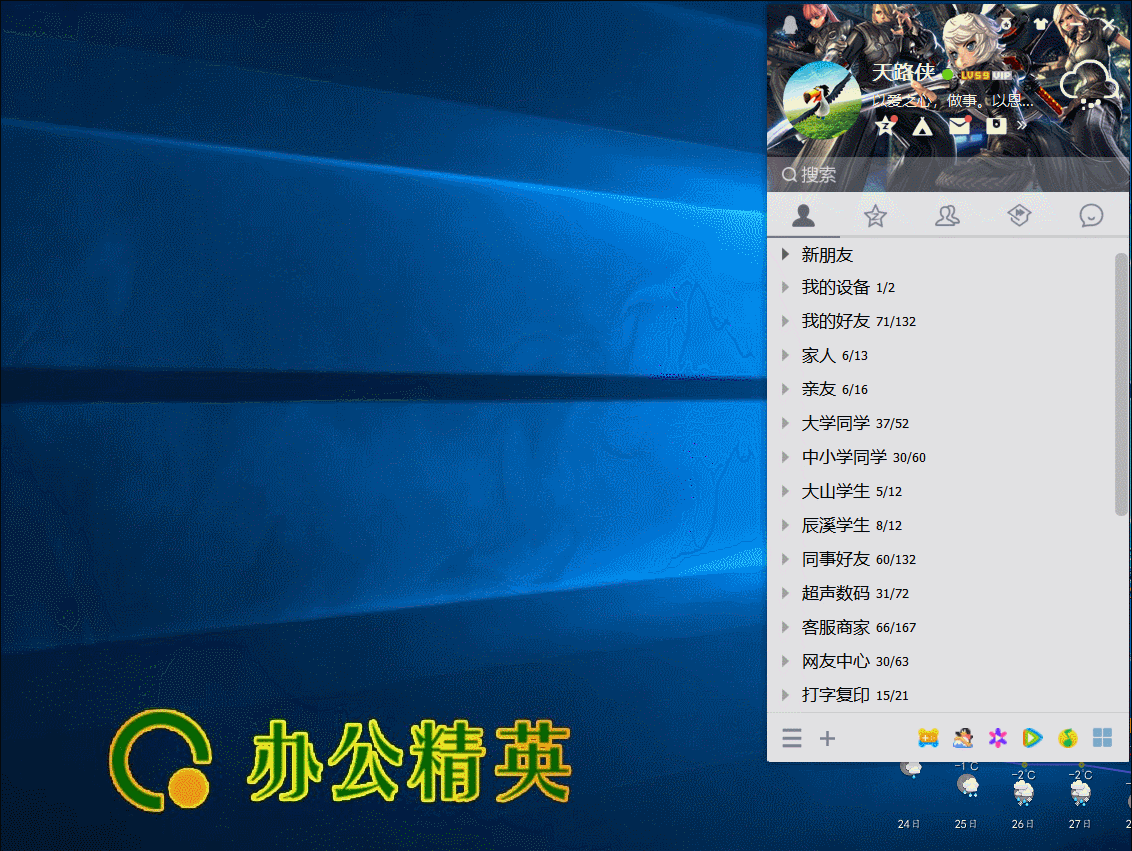Launch Tencent Video play icon

1032,738
